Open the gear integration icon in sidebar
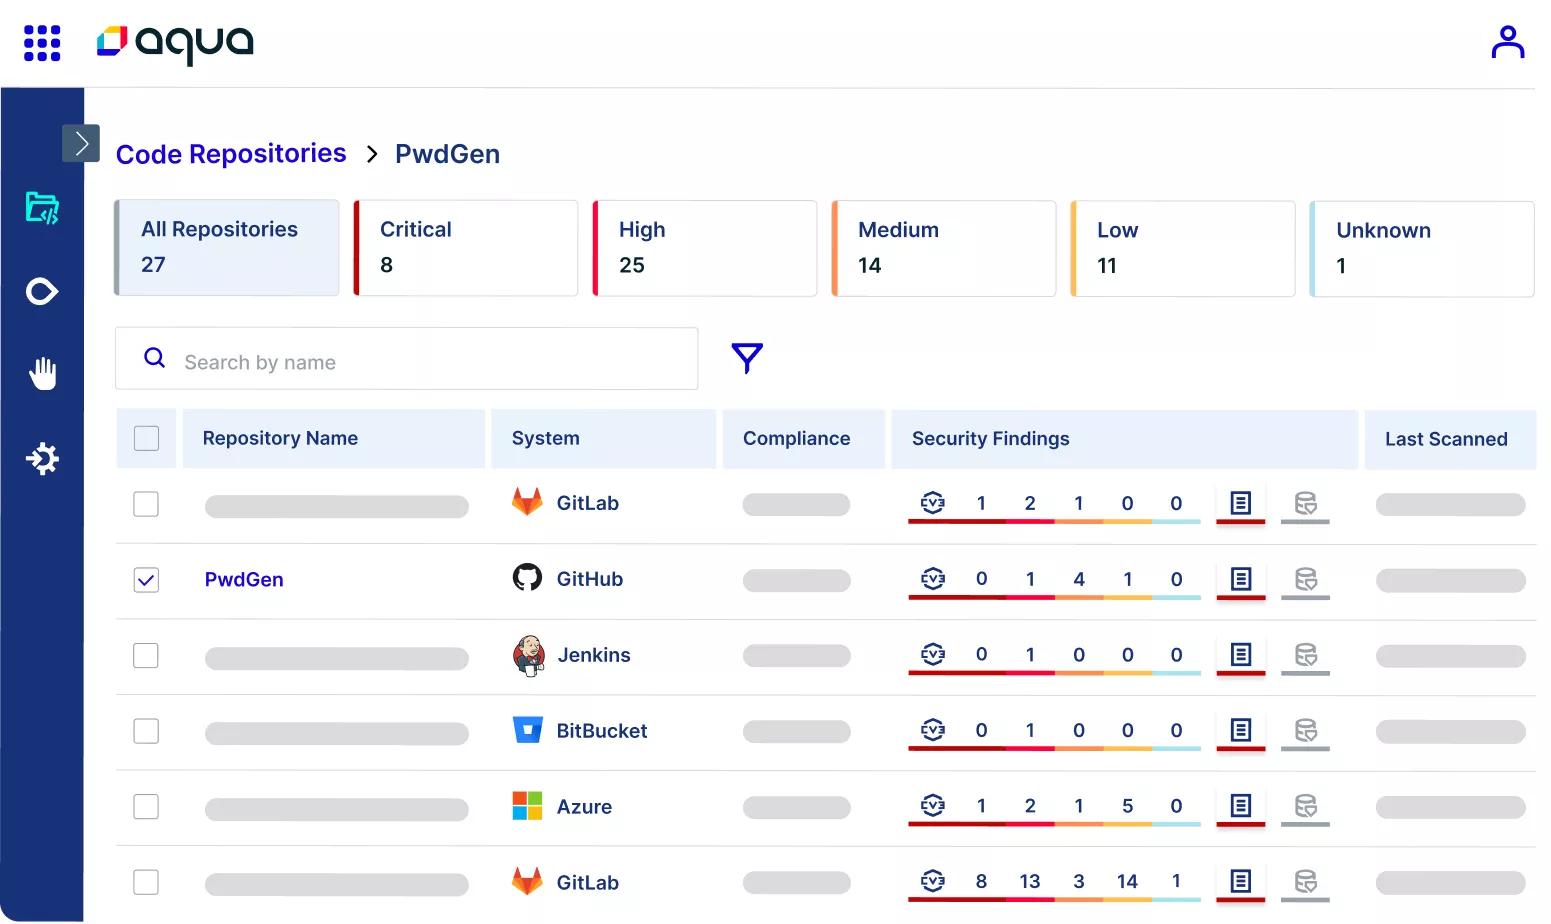The image size is (1551, 924). coord(42,458)
